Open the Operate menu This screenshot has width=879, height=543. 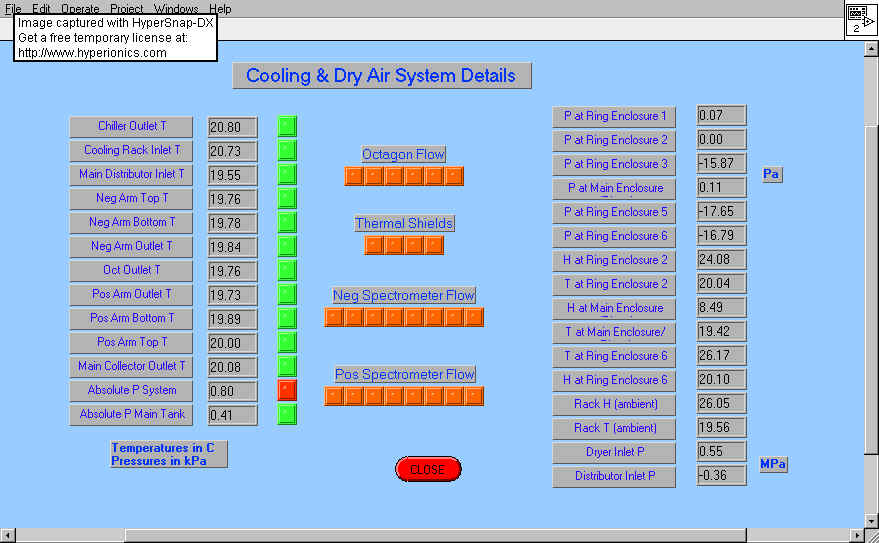tap(80, 8)
